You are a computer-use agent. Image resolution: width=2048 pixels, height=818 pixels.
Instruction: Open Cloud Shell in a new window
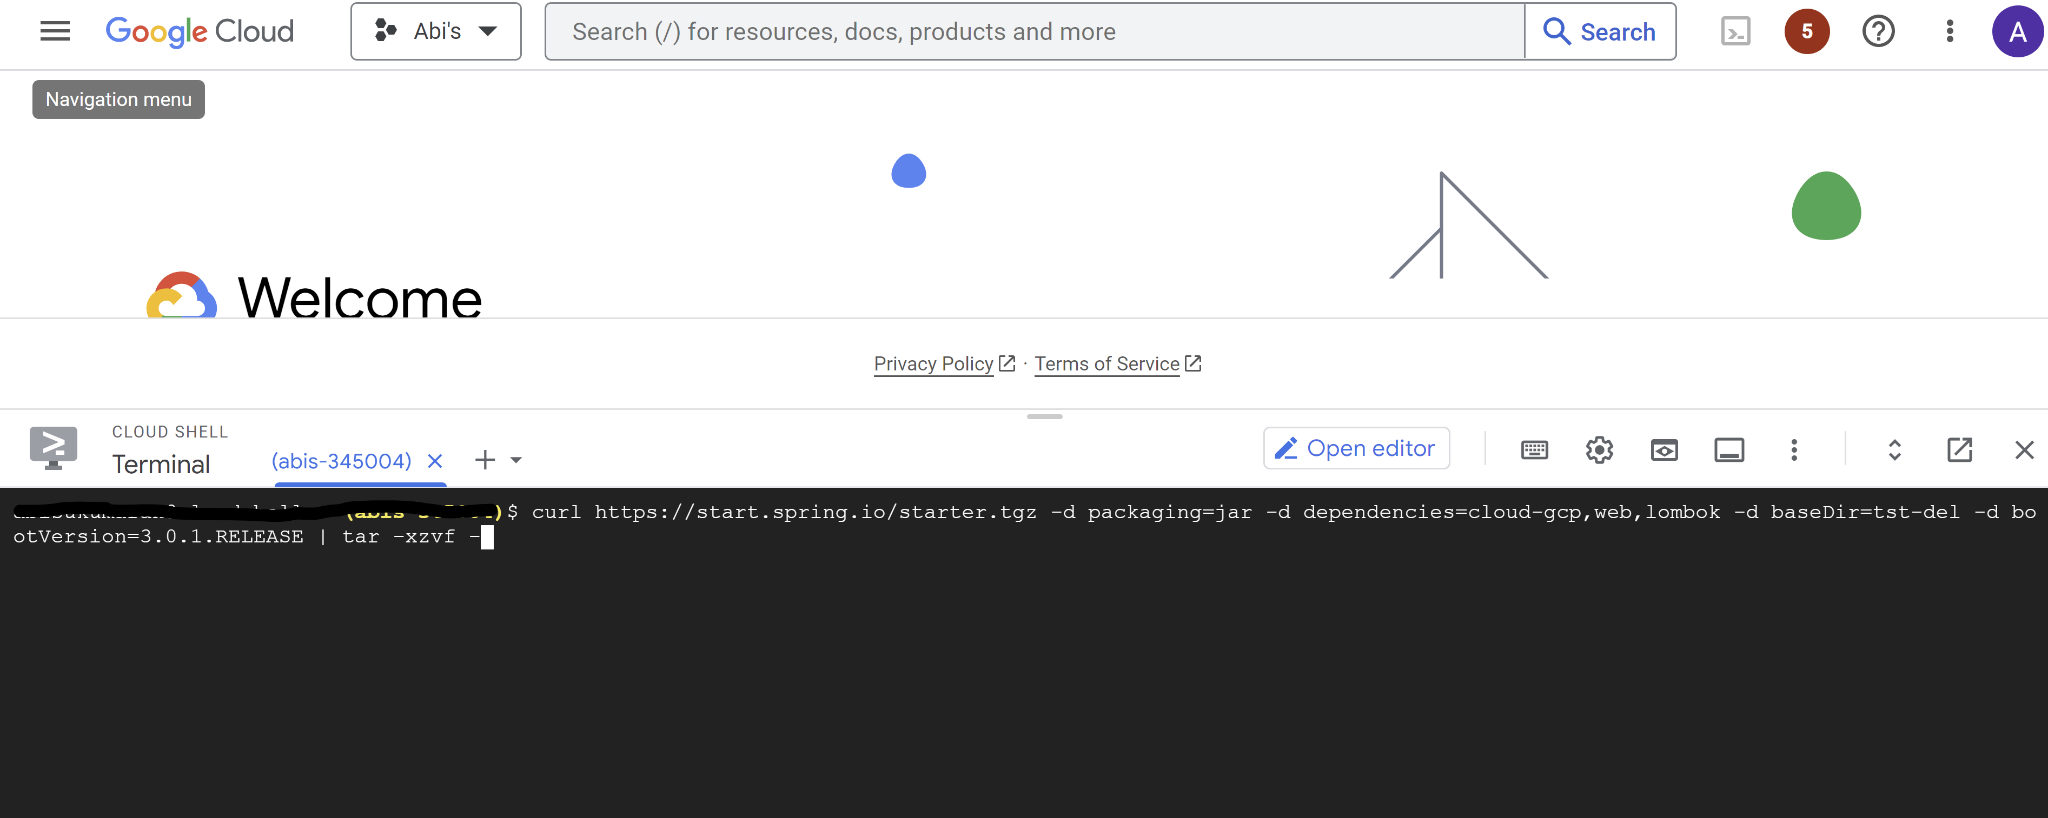[x=1959, y=450]
